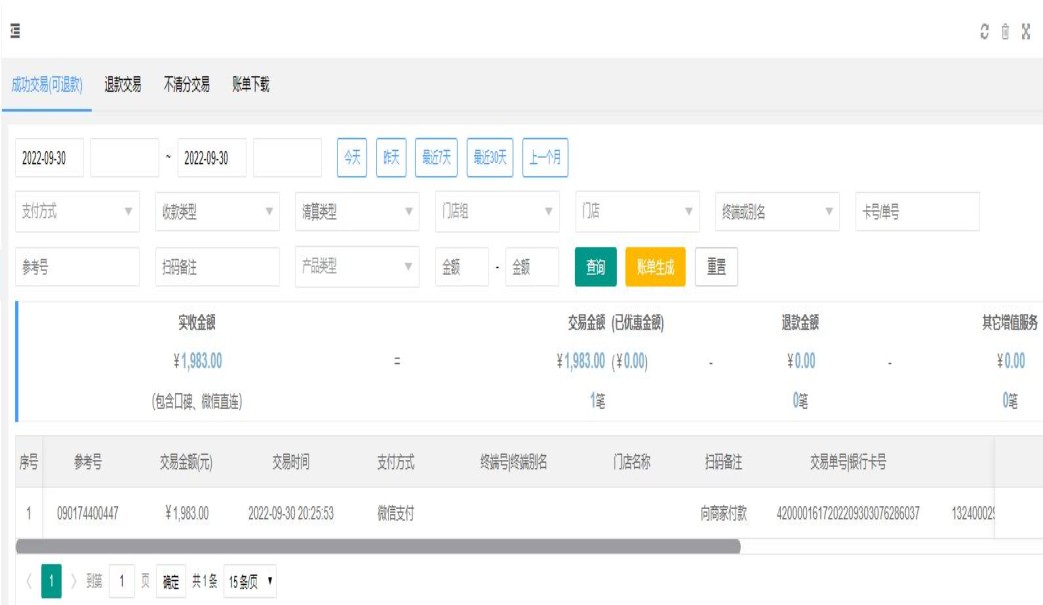Go to the previous page arrow in pagination
1043x605 pixels.
coord(28,581)
